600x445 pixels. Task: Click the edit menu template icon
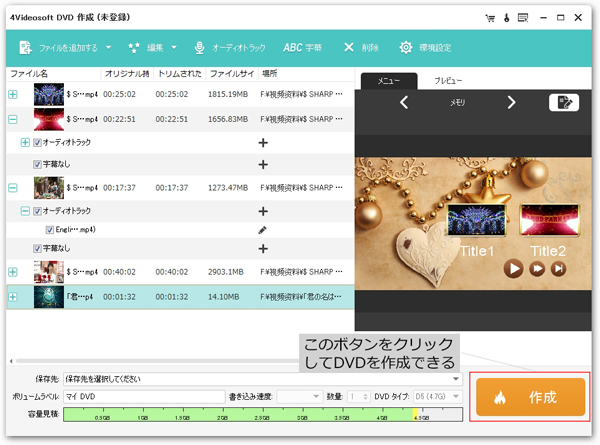[x=564, y=103]
